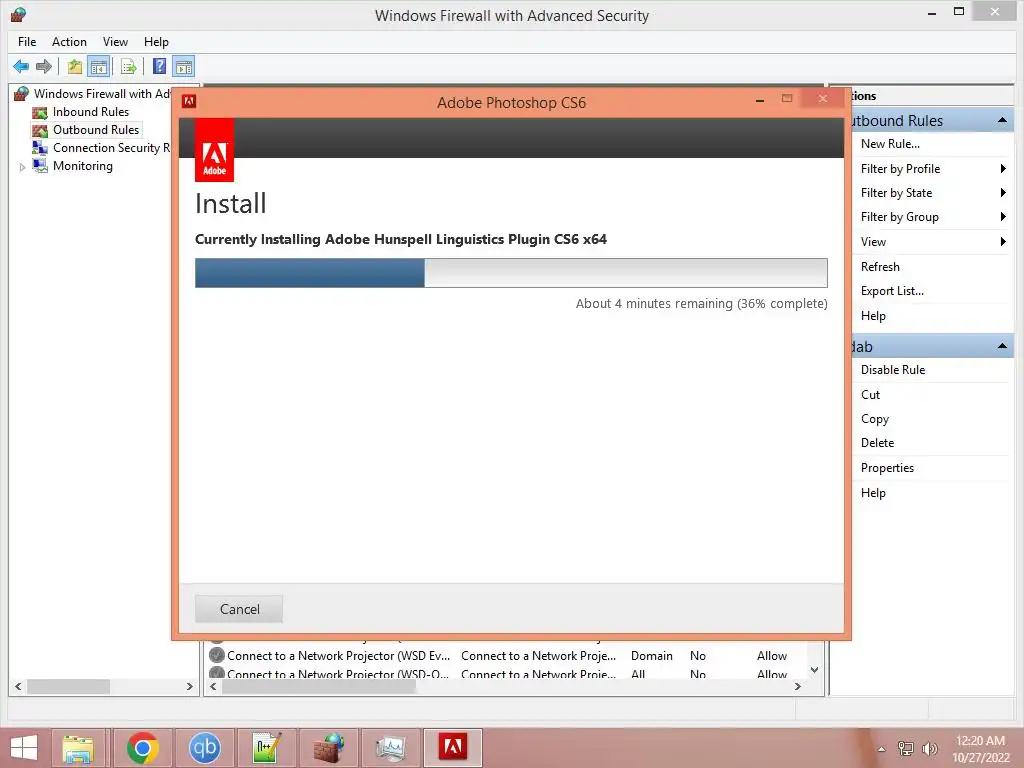Open the Filter by Group submenu

pos(933,217)
